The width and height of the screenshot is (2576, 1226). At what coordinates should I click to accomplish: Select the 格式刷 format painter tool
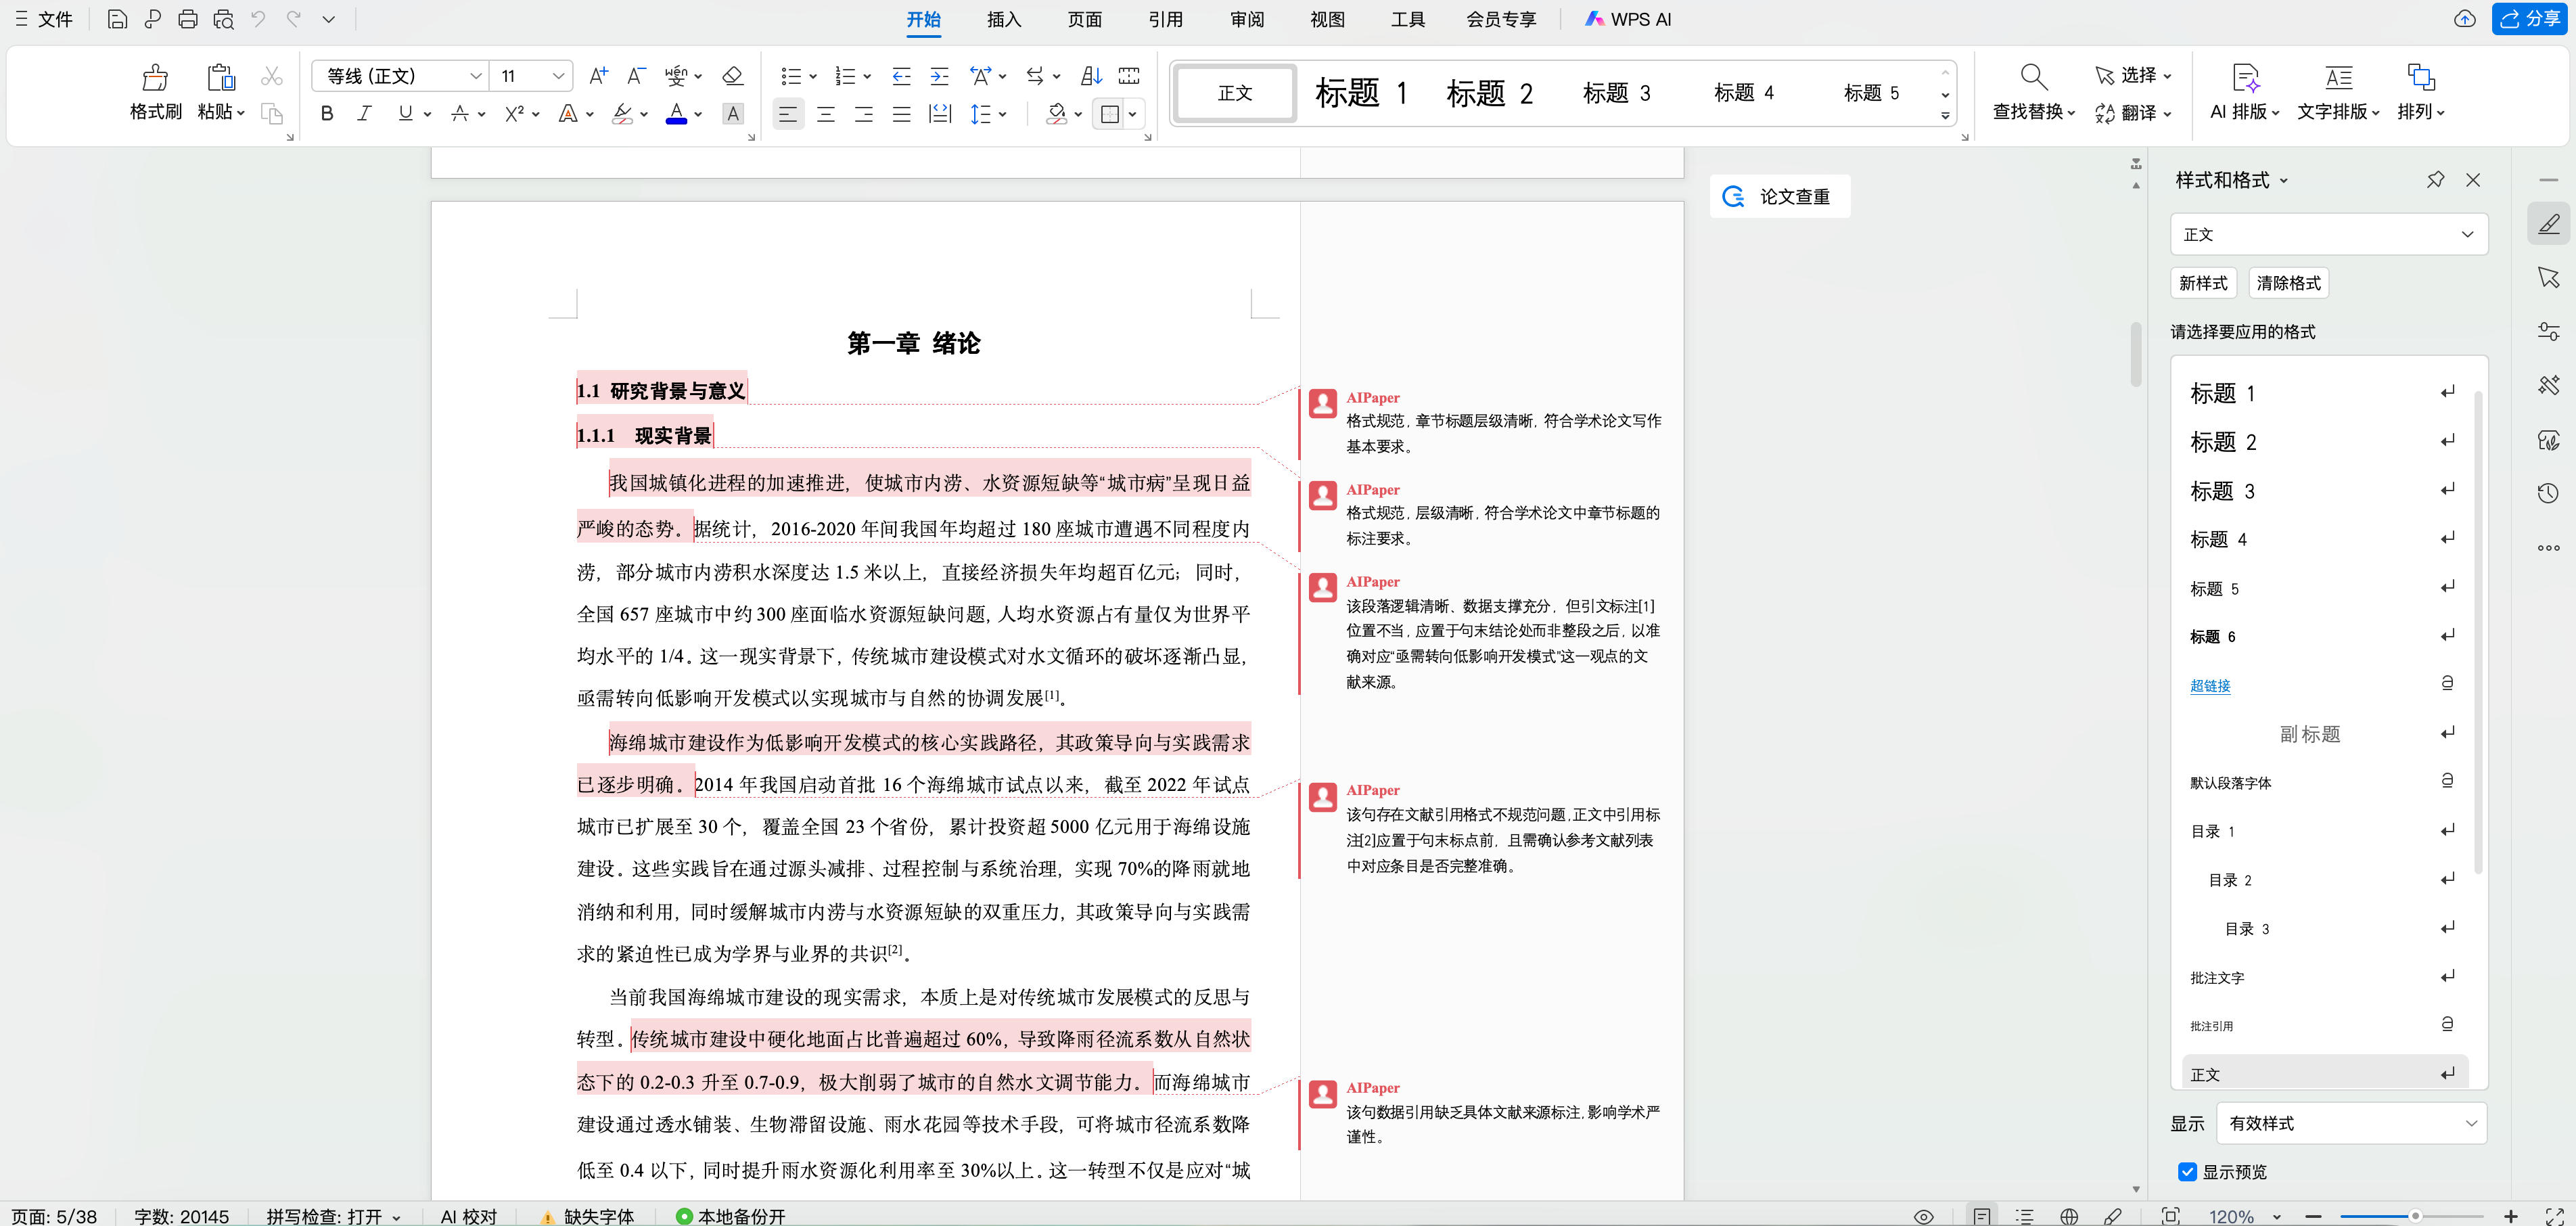tap(155, 92)
